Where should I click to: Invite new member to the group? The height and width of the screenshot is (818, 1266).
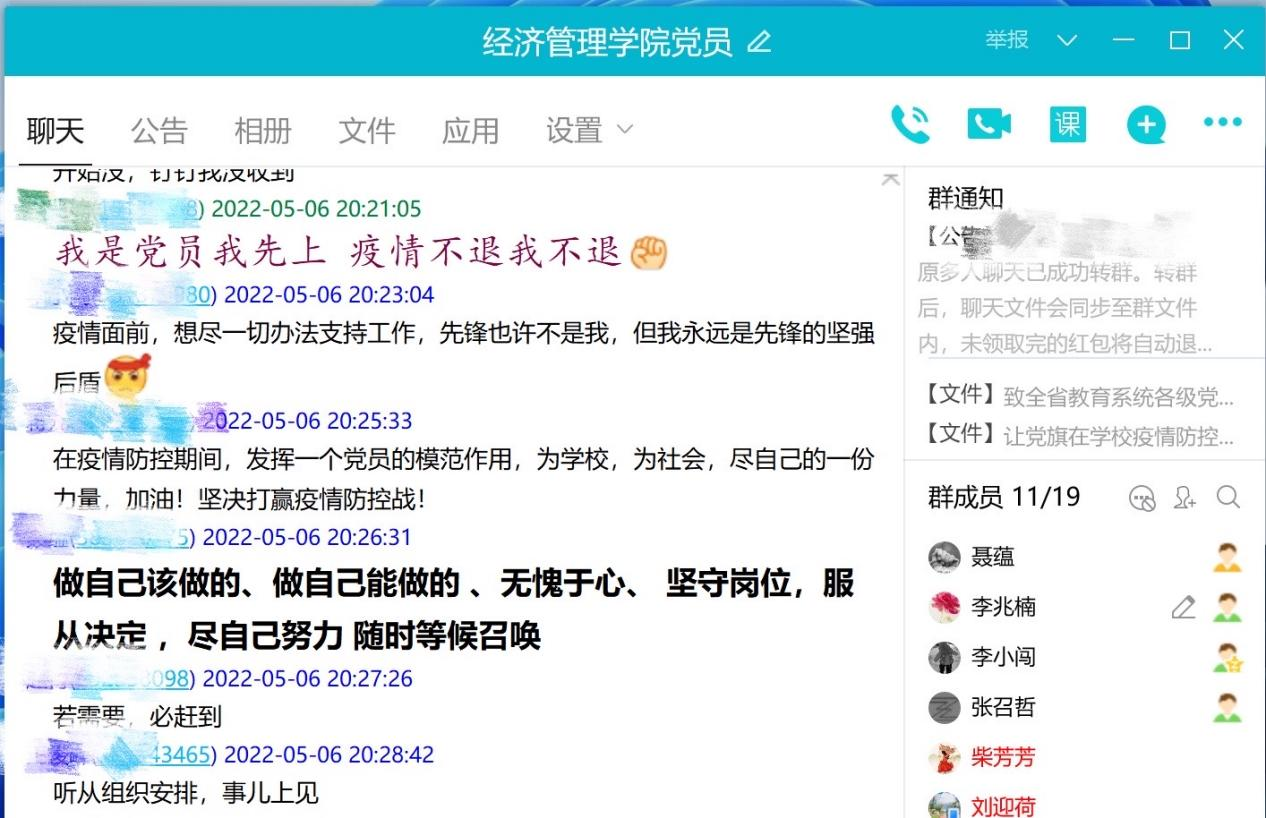tap(1185, 497)
